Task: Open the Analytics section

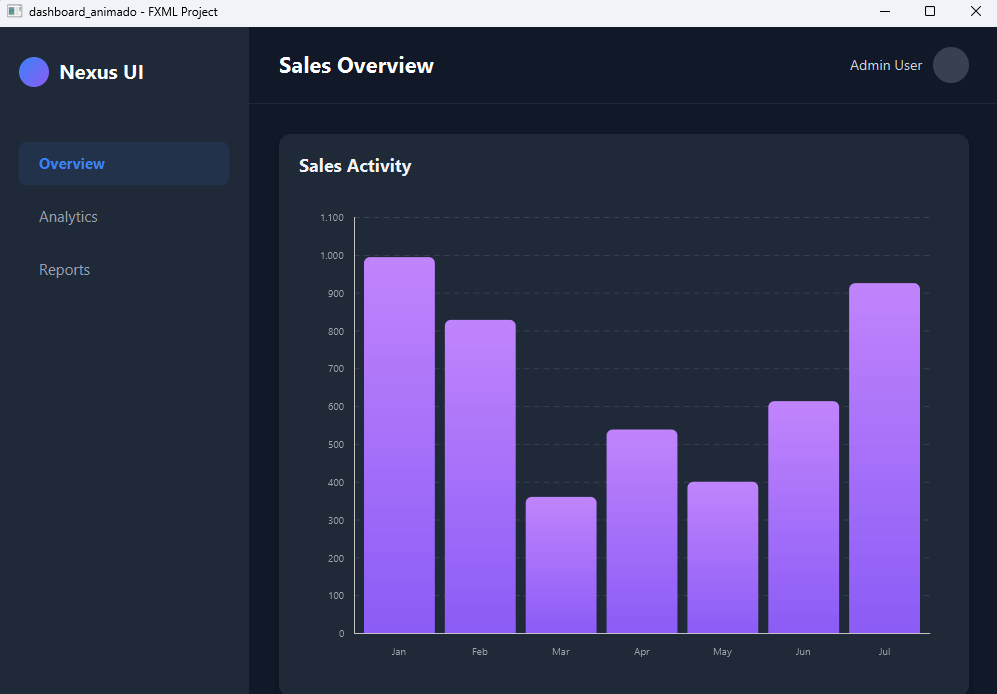Action: coord(68,216)
